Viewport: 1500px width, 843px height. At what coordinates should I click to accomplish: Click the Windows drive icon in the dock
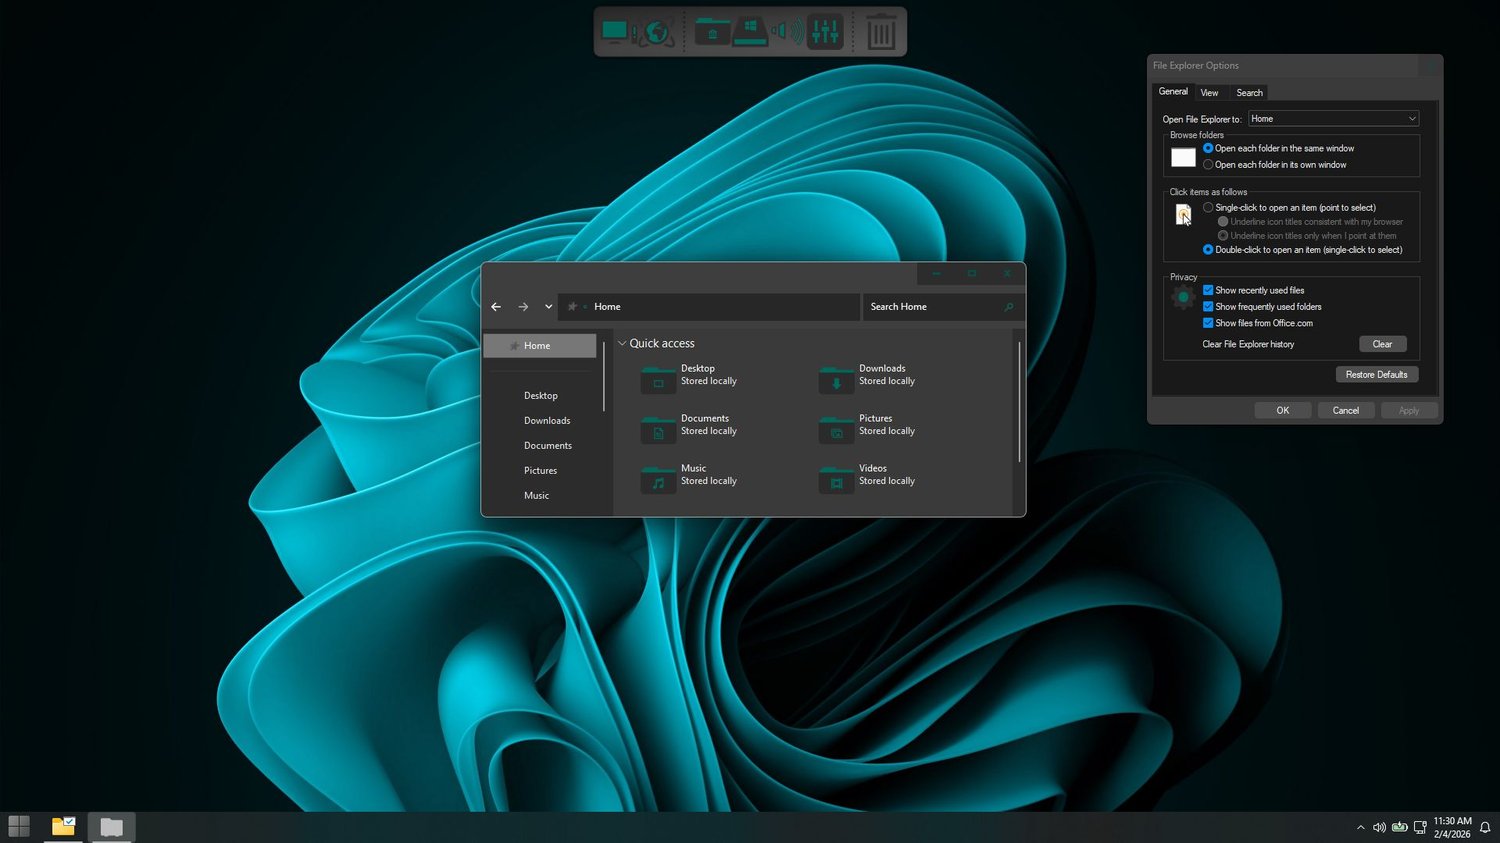[x=749, y=32]
